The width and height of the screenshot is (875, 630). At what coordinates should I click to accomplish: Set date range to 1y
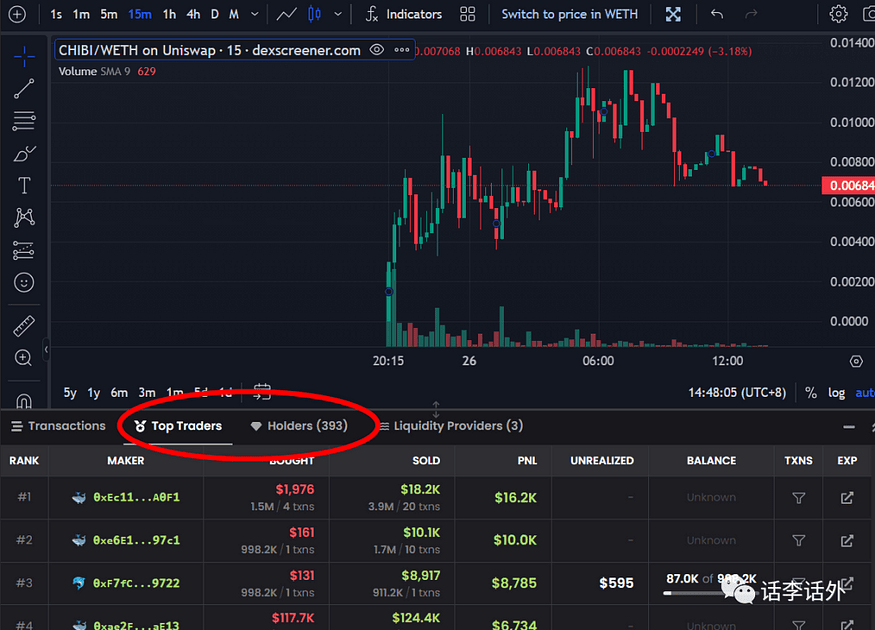[x=94, y=393]
